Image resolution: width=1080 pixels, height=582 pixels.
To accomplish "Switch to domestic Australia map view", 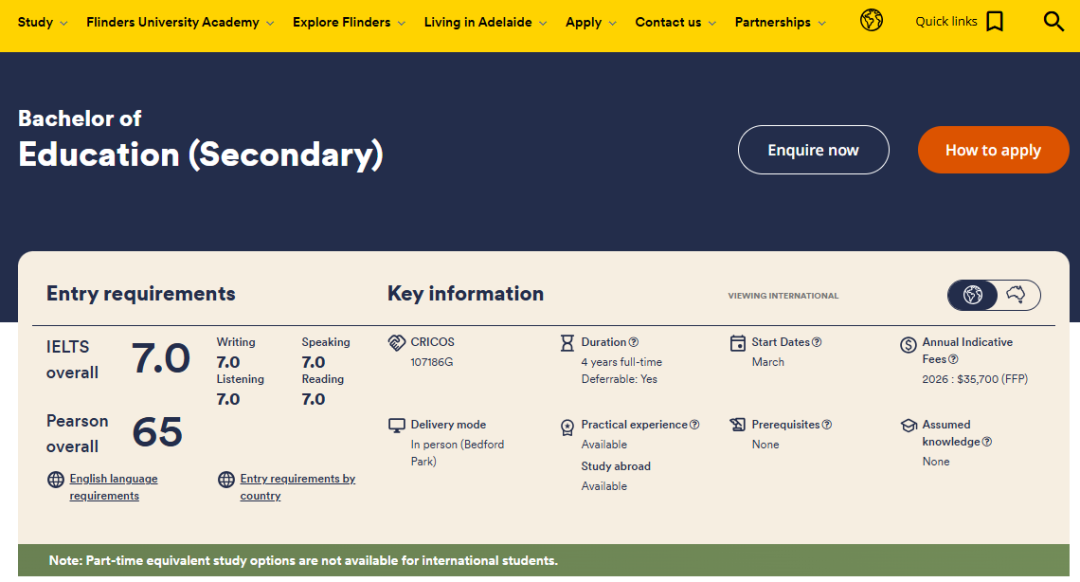I will [1017, 295].
